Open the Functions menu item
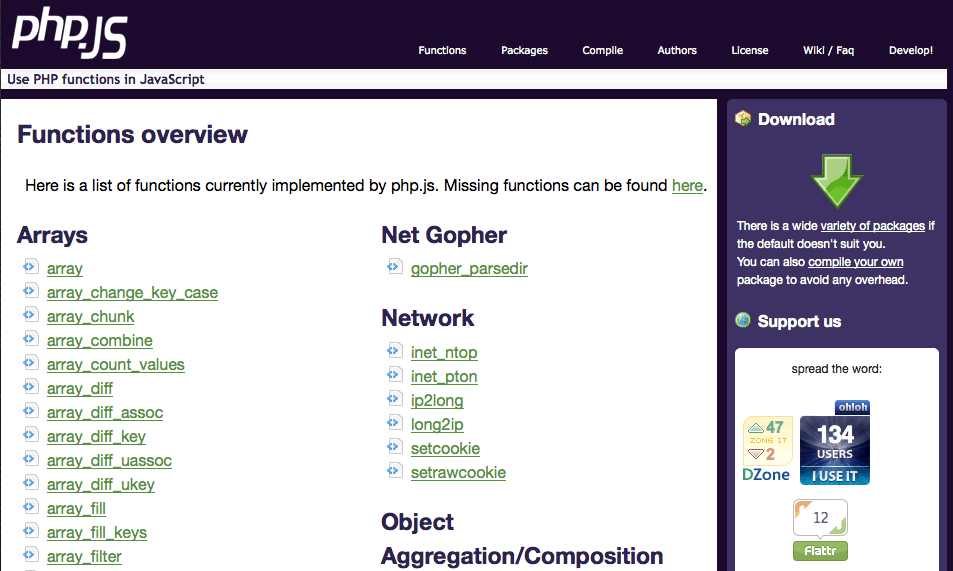Image resolution: width=953 pixels, height=571 pixels. point(442,50)
